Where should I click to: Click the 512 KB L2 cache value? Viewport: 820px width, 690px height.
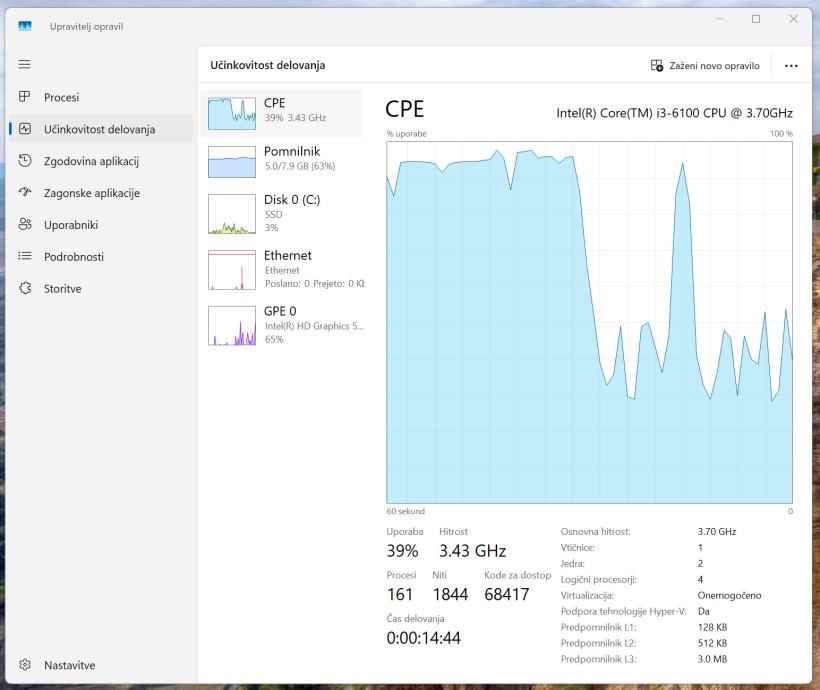click(712, 643)
